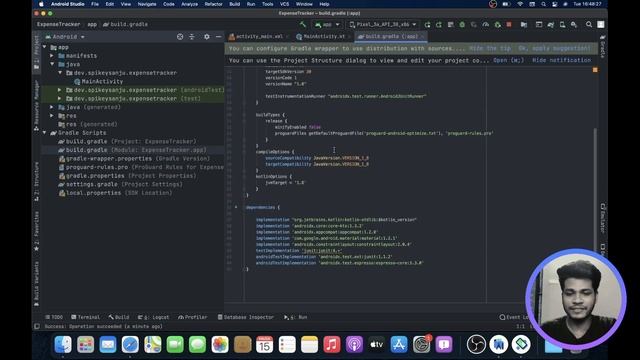Open the app run configuration dropdown
640x360 pixels.
pyautogui.click(x=327, y=24)
